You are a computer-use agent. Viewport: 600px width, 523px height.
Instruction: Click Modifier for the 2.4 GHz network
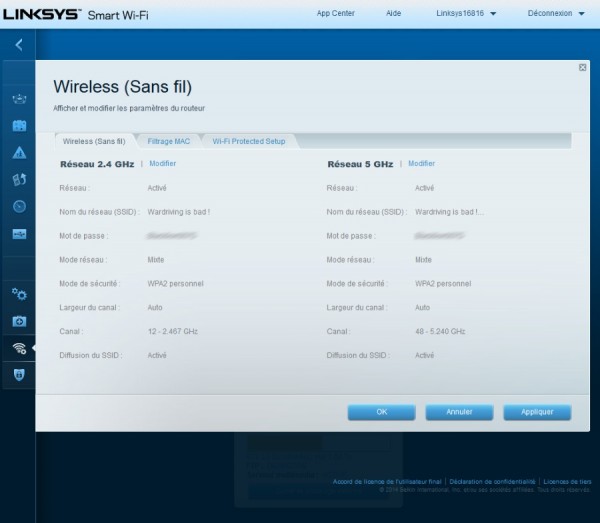(x=162, y=163)
